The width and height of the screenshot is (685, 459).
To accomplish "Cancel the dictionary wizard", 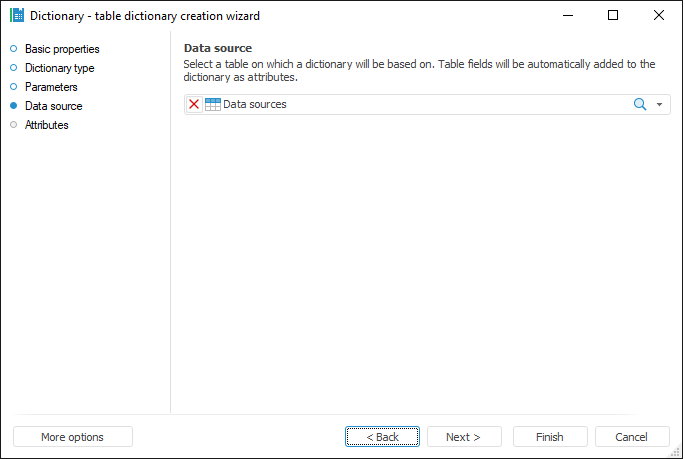I will coord(631,437).
